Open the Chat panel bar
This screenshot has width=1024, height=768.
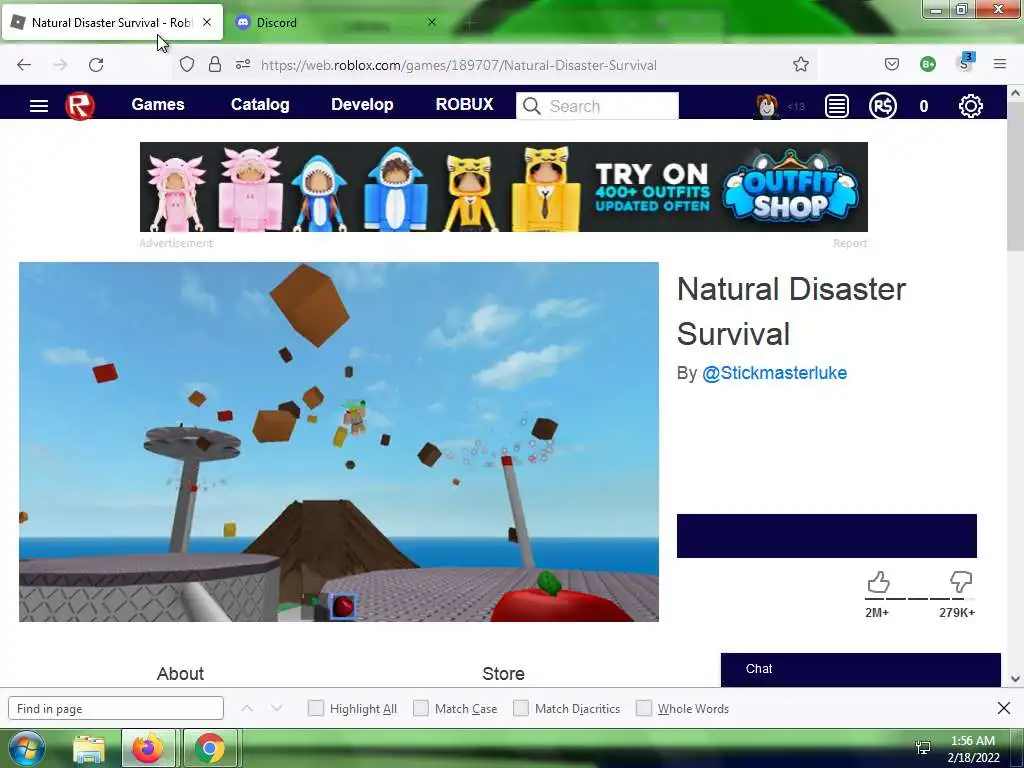pos(861,669)
